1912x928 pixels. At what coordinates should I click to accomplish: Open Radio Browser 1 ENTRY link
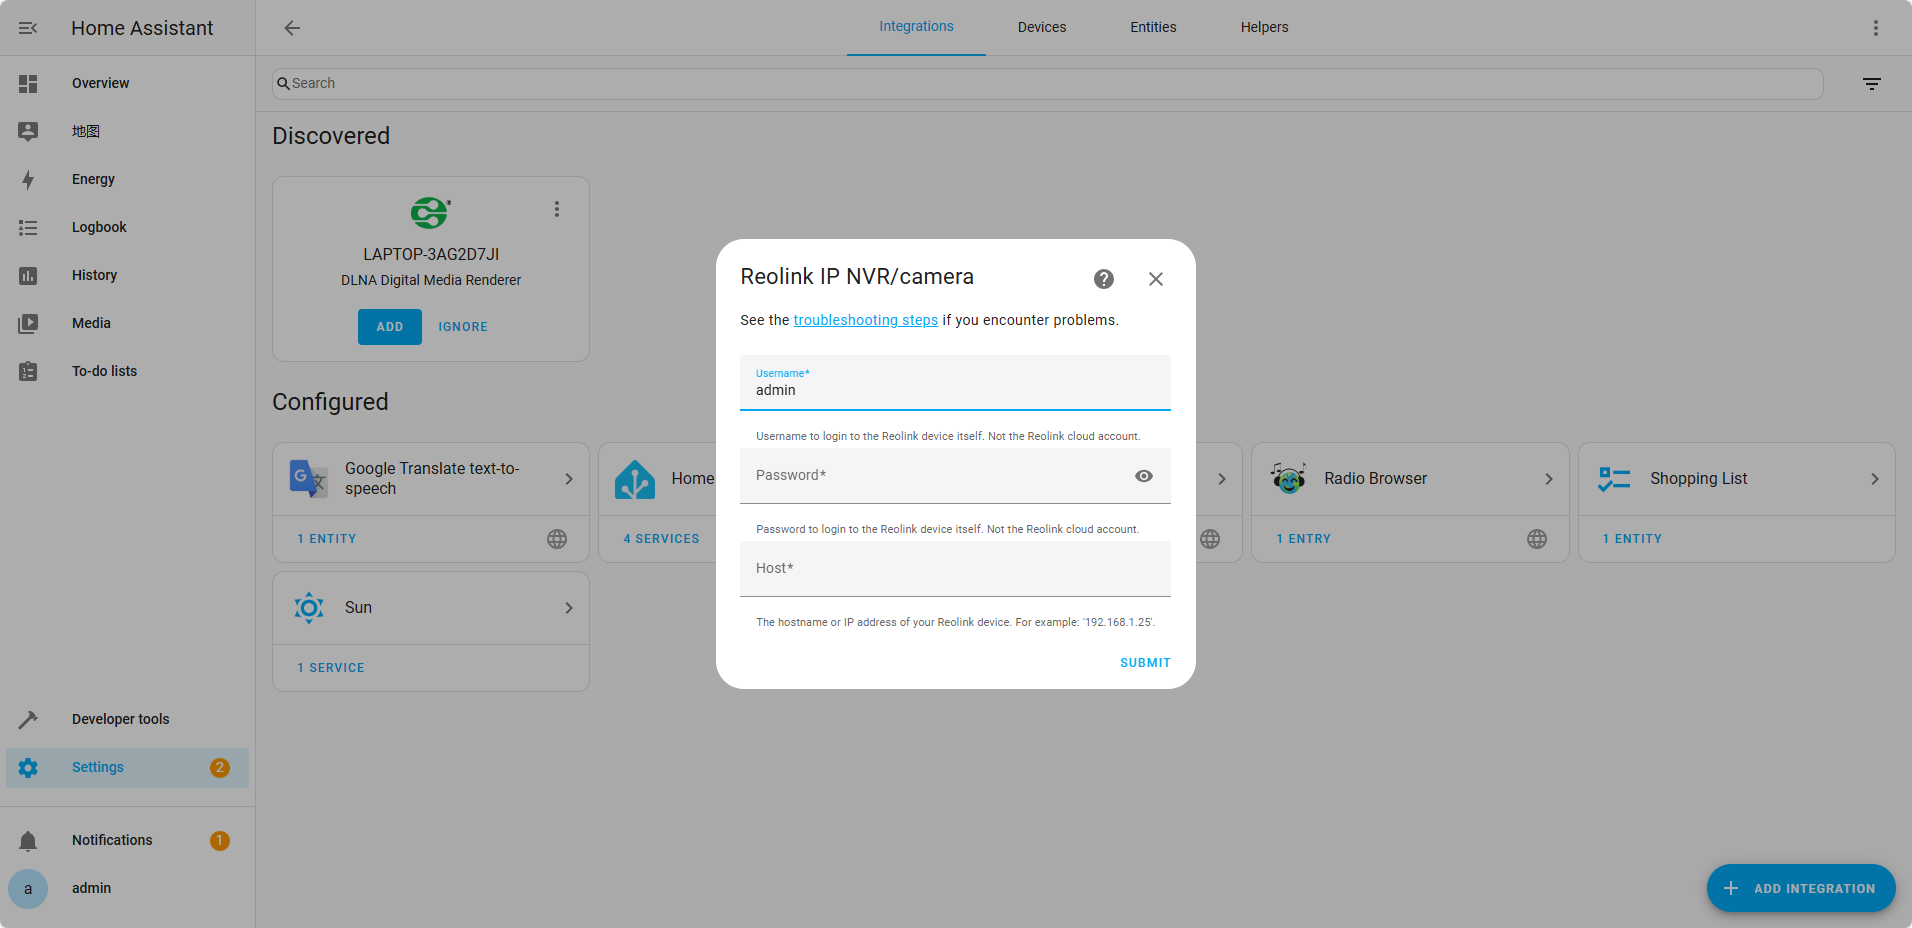click(x=1303, y=539)
